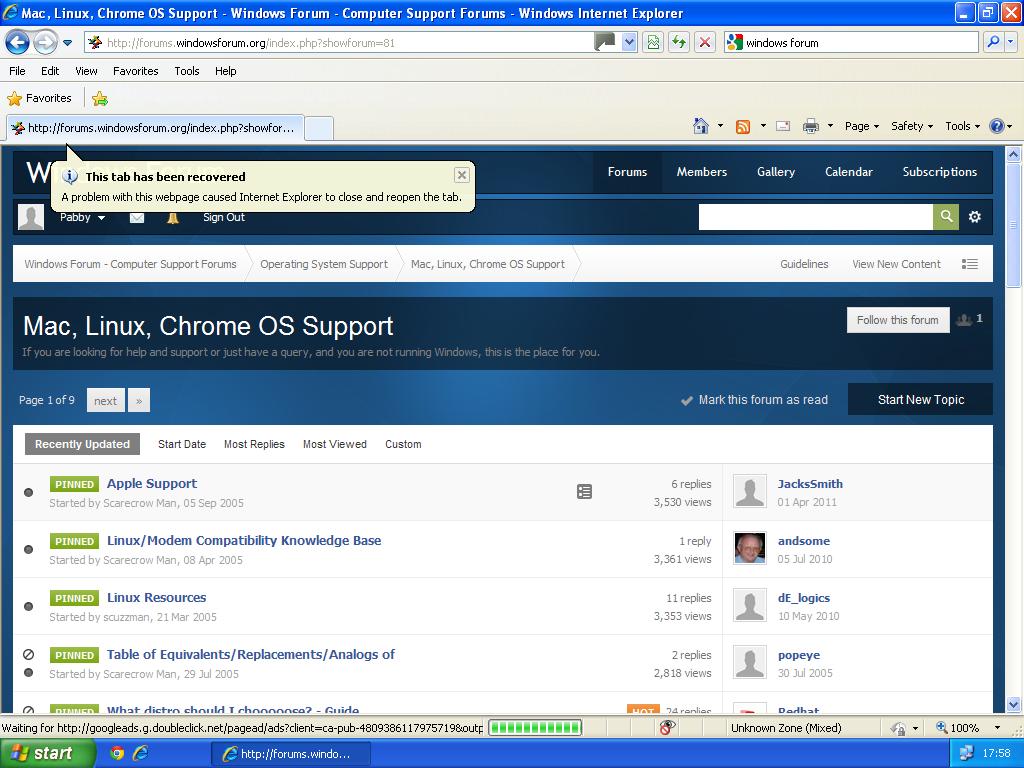Open the Help menu
The height and width of the screenshot is (768, 1024).
point(225,71)
